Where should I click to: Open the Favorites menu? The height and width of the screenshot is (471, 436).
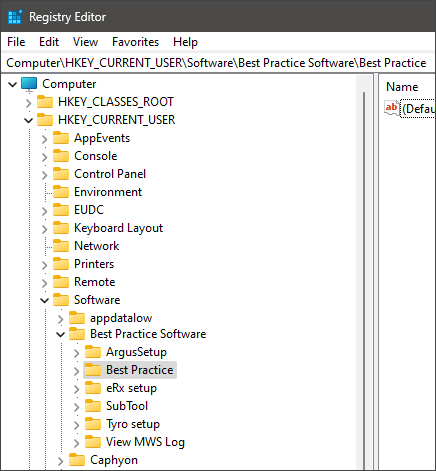click(135, 42)
